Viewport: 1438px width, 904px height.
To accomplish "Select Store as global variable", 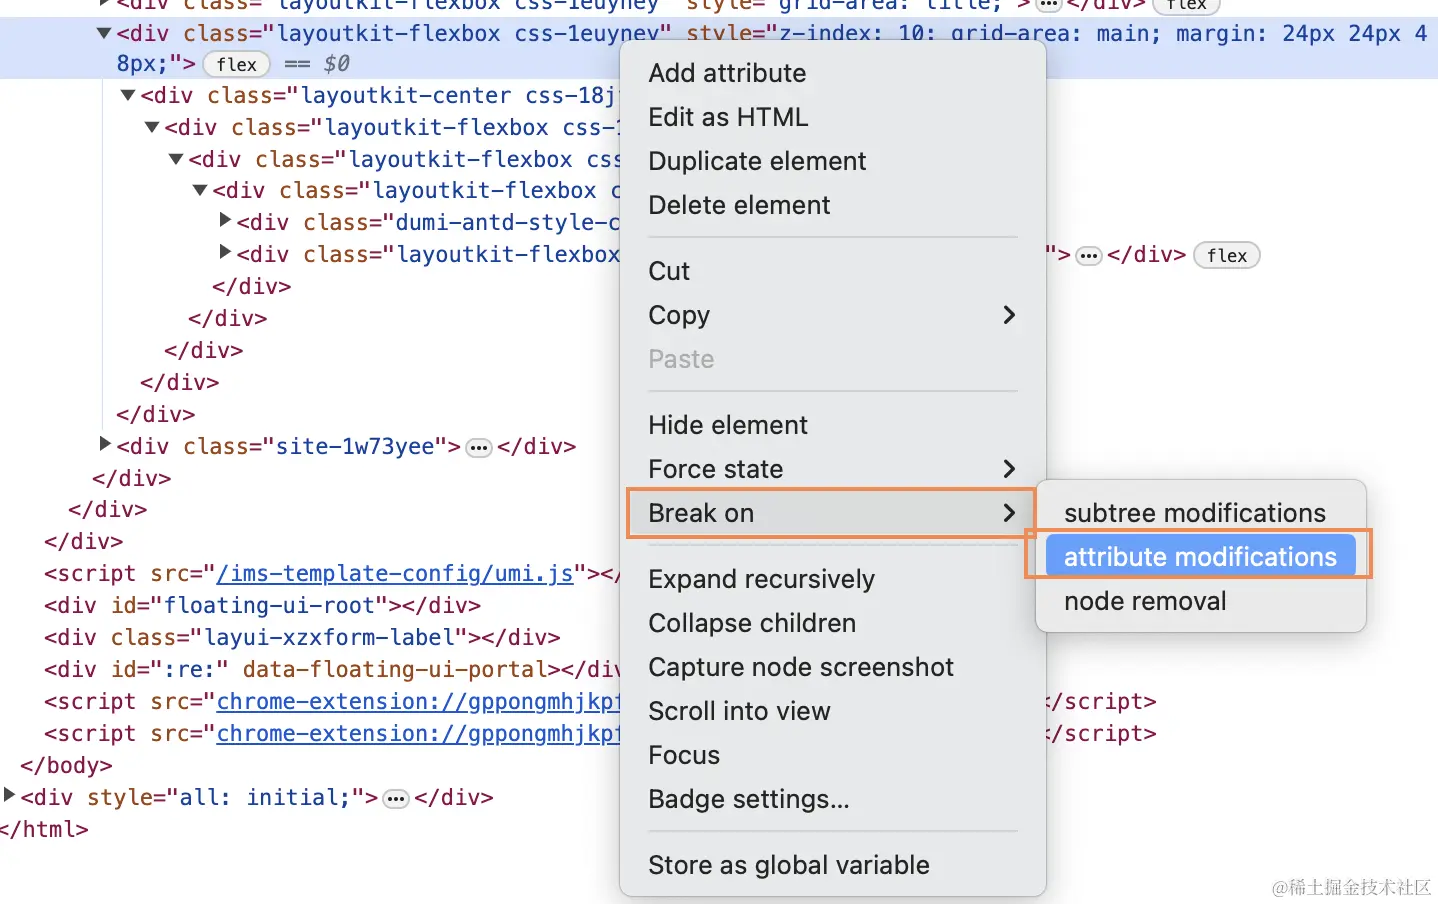I will point(789,865).
